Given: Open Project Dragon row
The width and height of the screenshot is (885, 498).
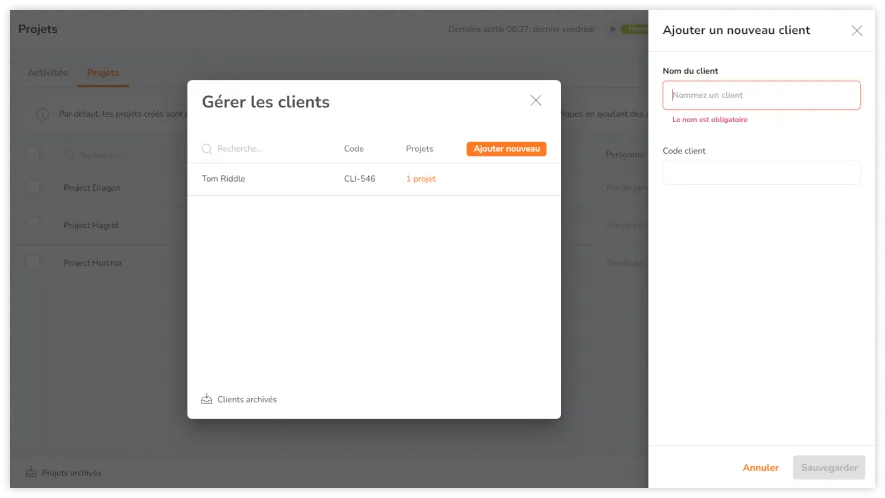Looking at the screenshot, I should coord(92,187).
